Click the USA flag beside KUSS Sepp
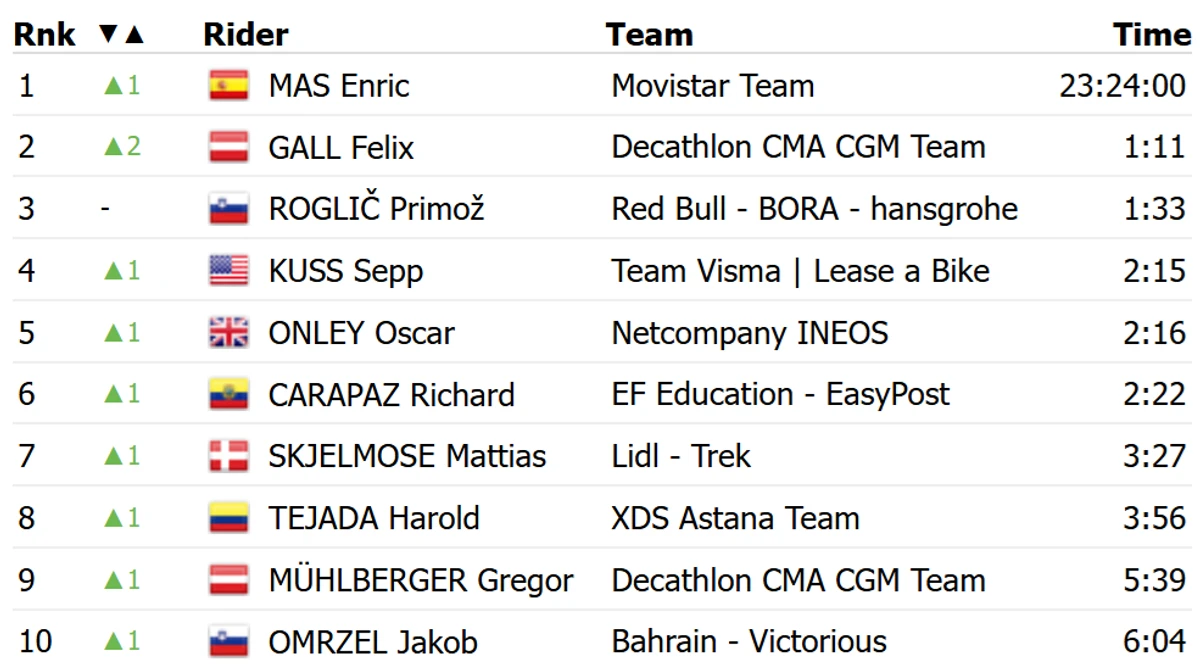 229,270
